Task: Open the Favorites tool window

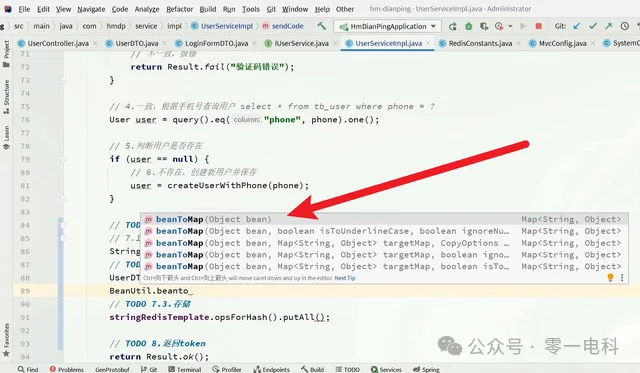Action: (7, 340)
